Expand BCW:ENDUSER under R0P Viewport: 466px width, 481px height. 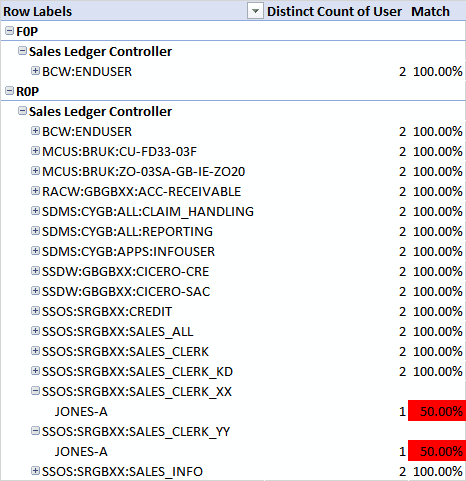point(35,131)
